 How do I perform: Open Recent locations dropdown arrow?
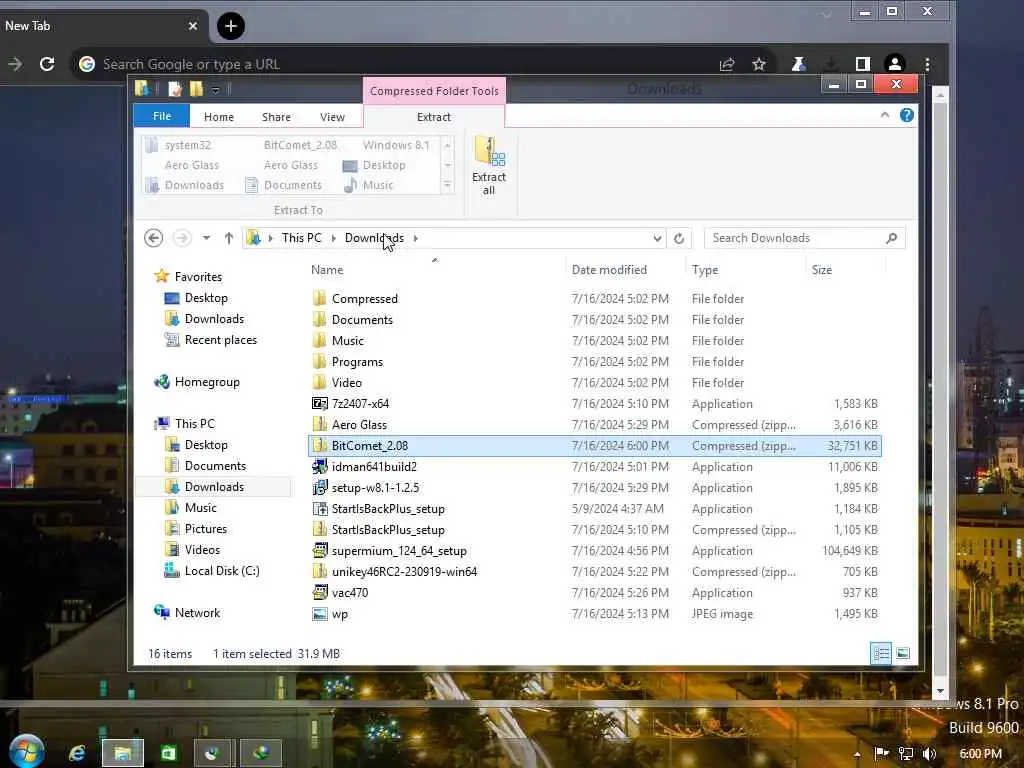click(206, 238)
